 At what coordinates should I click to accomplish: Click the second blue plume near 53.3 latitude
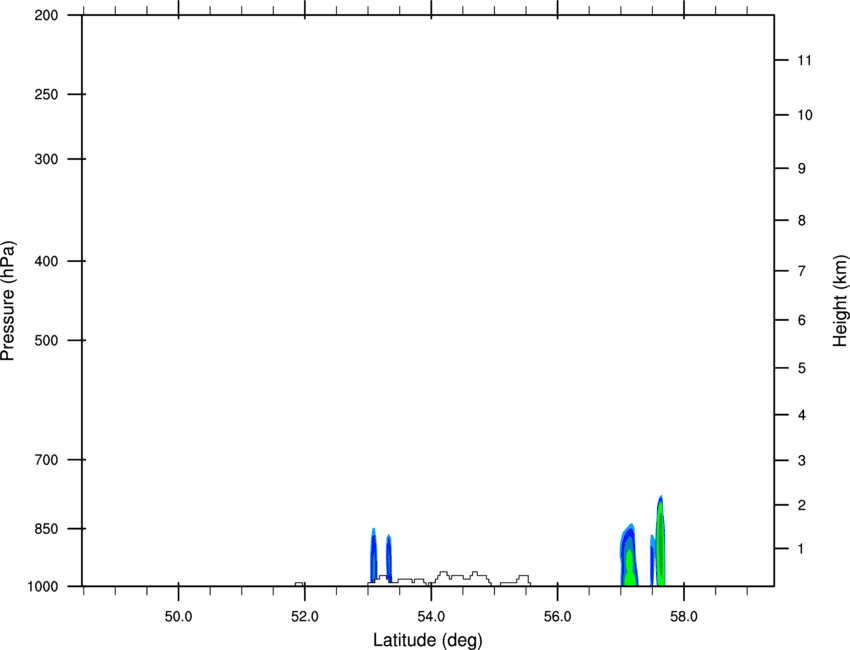[x=389, y=557]
